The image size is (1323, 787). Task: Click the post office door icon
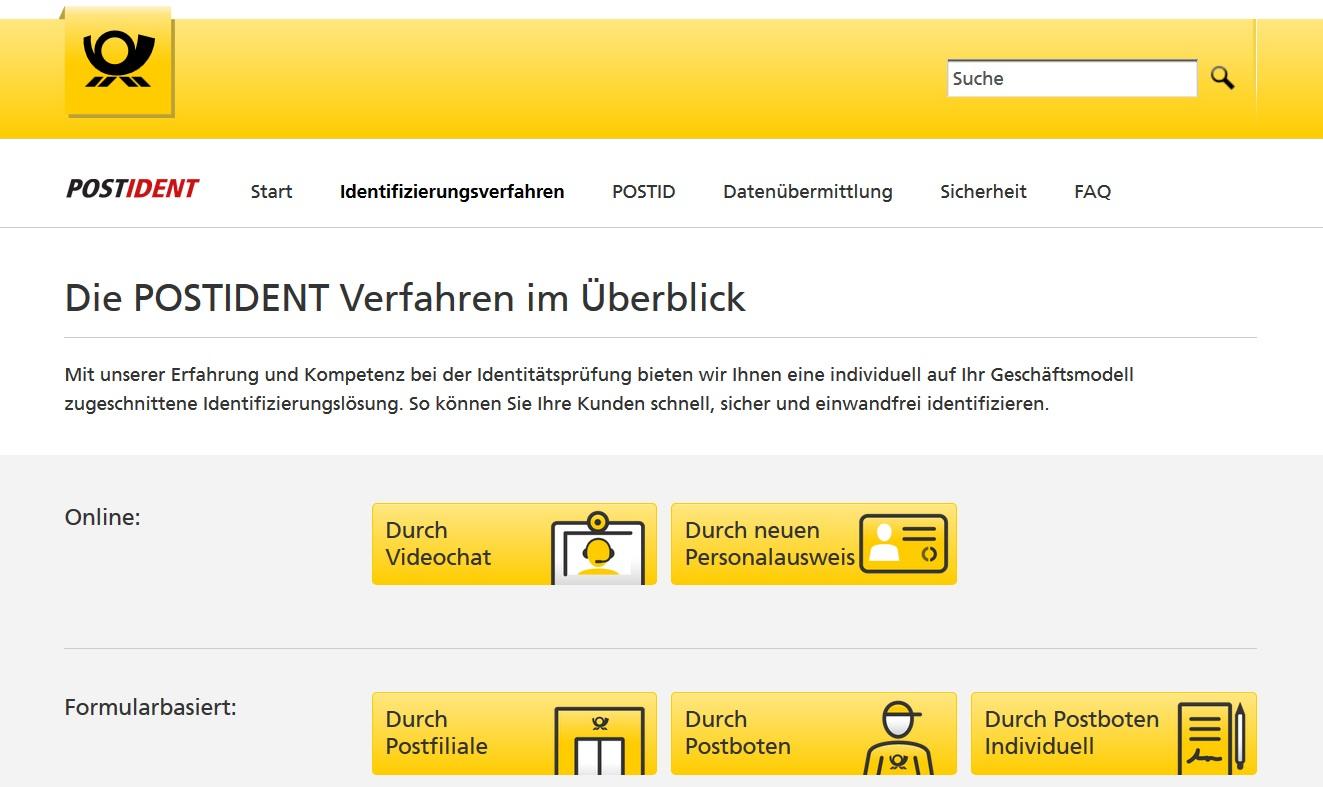[600, 740]
